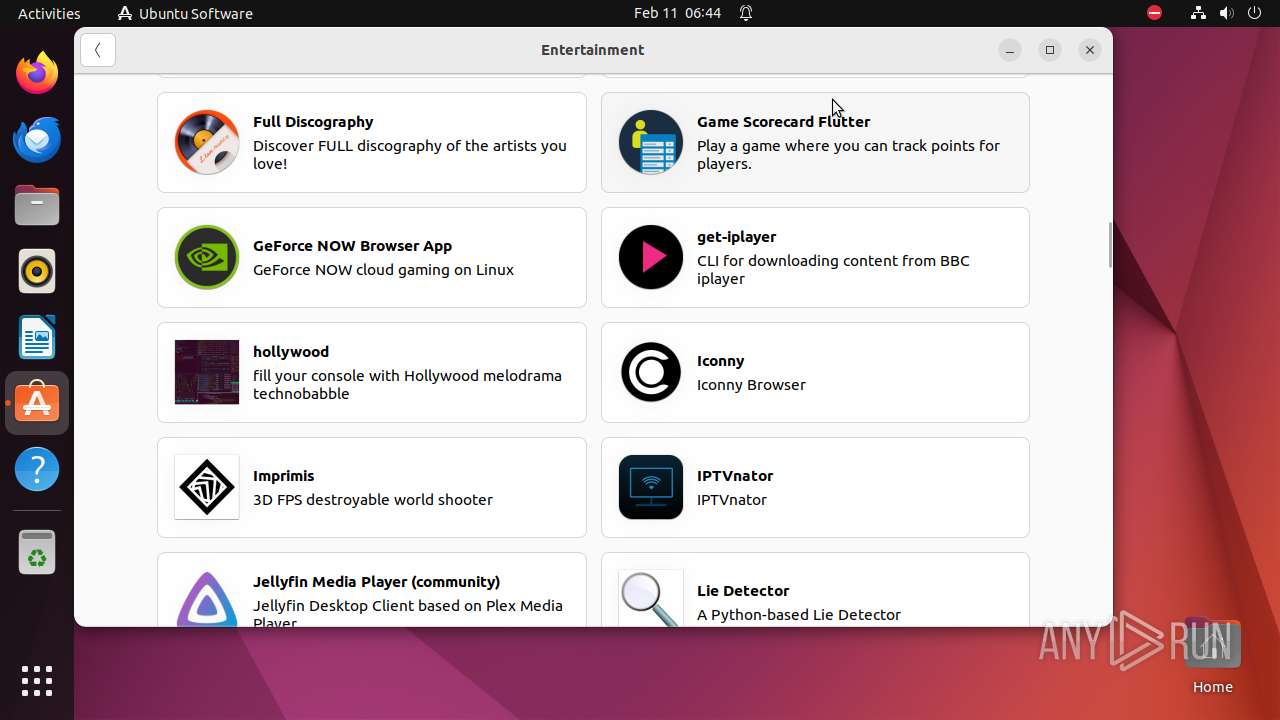Image resolution: width=1280 pixels, height=720 pixels.
Task: Click the 3D FPS destroyable world shooter text
Action: 373,500
